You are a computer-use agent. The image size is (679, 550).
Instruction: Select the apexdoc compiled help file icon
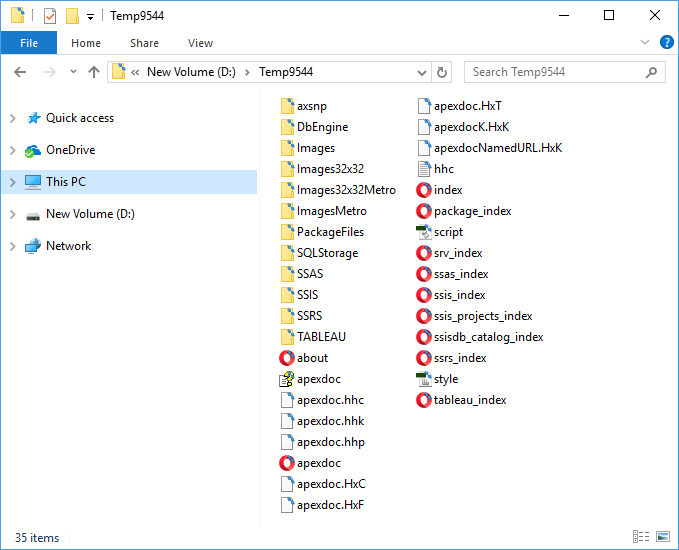(287, 379)
